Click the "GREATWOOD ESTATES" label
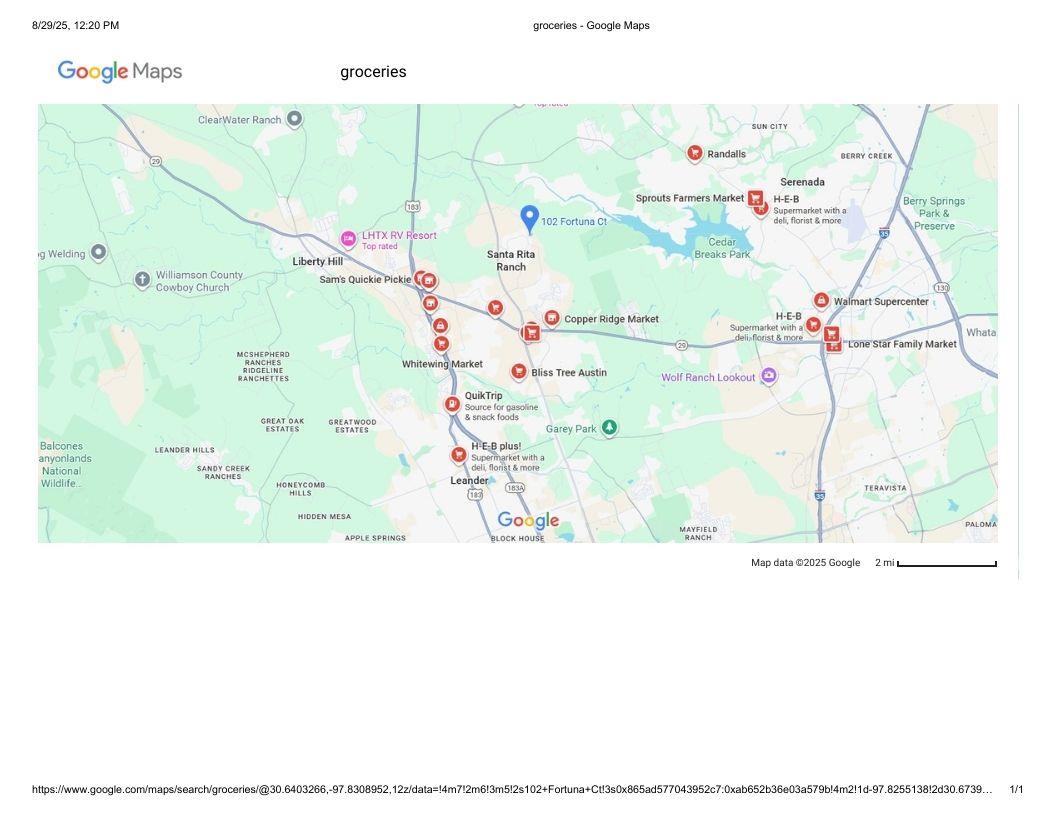The width and height of the screenshot is (1056, 816). pos(352,426)
